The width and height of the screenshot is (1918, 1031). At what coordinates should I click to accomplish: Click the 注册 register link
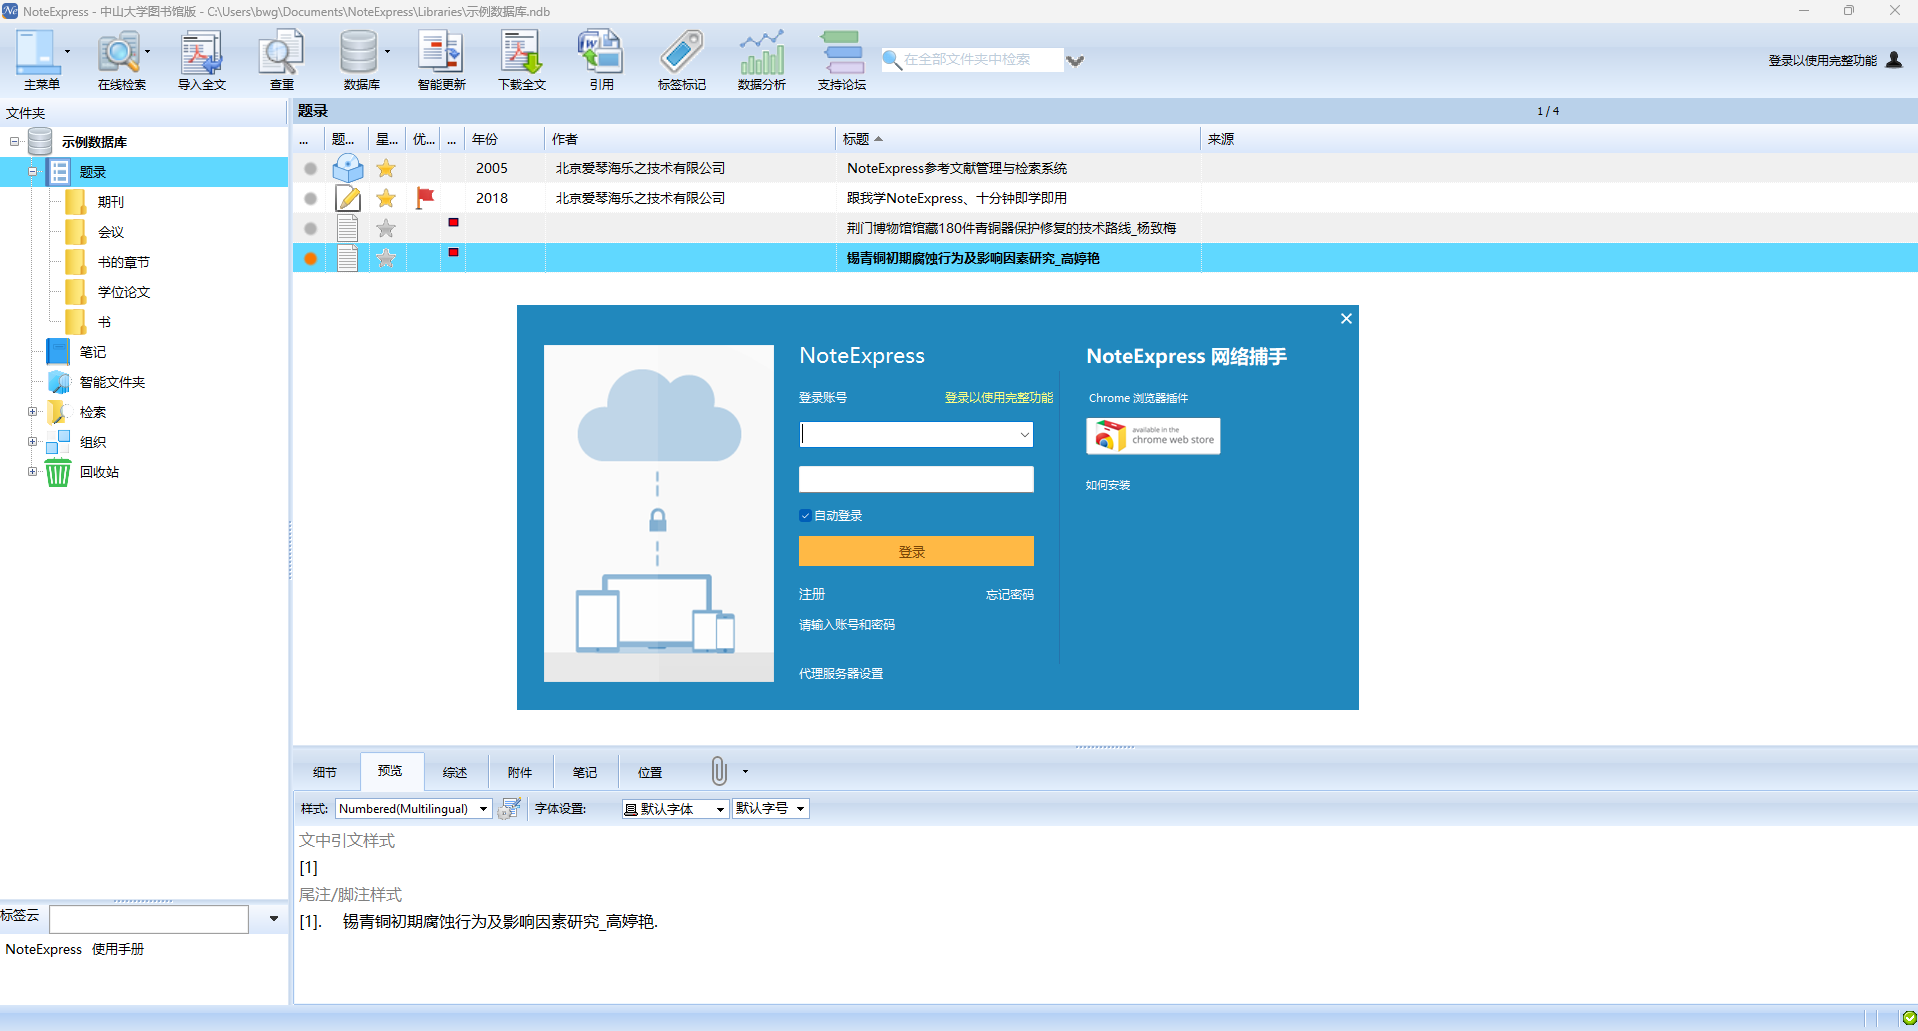[812, 594]
